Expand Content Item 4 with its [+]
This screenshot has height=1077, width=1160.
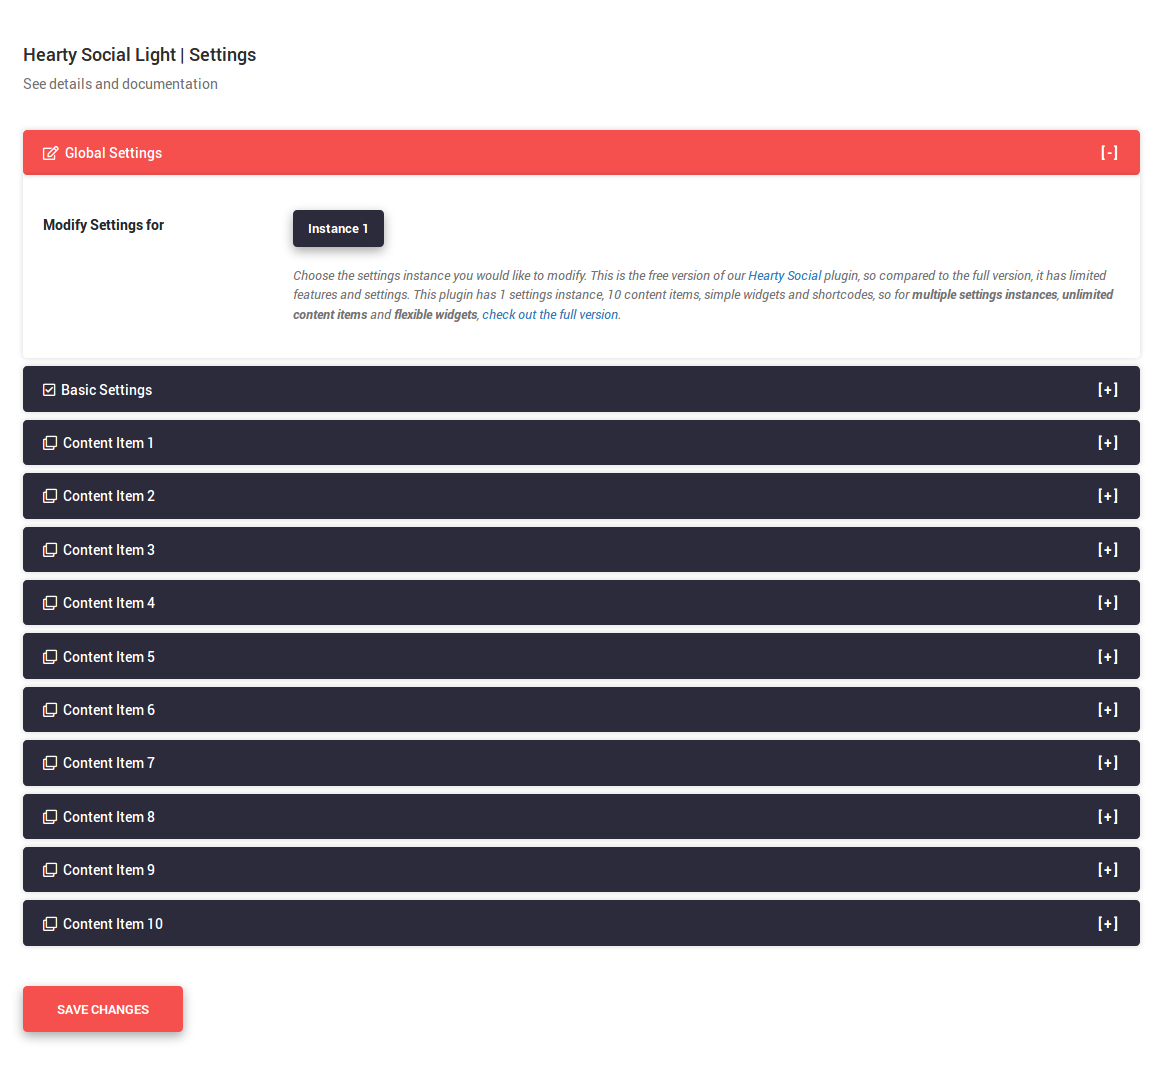[1107, 603]
